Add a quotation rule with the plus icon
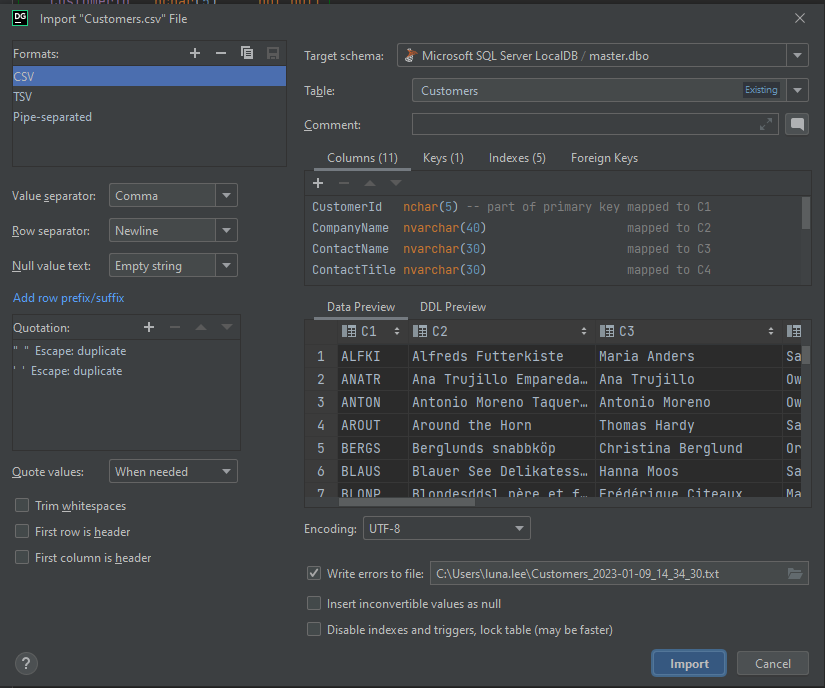 [x=149, y=327]
